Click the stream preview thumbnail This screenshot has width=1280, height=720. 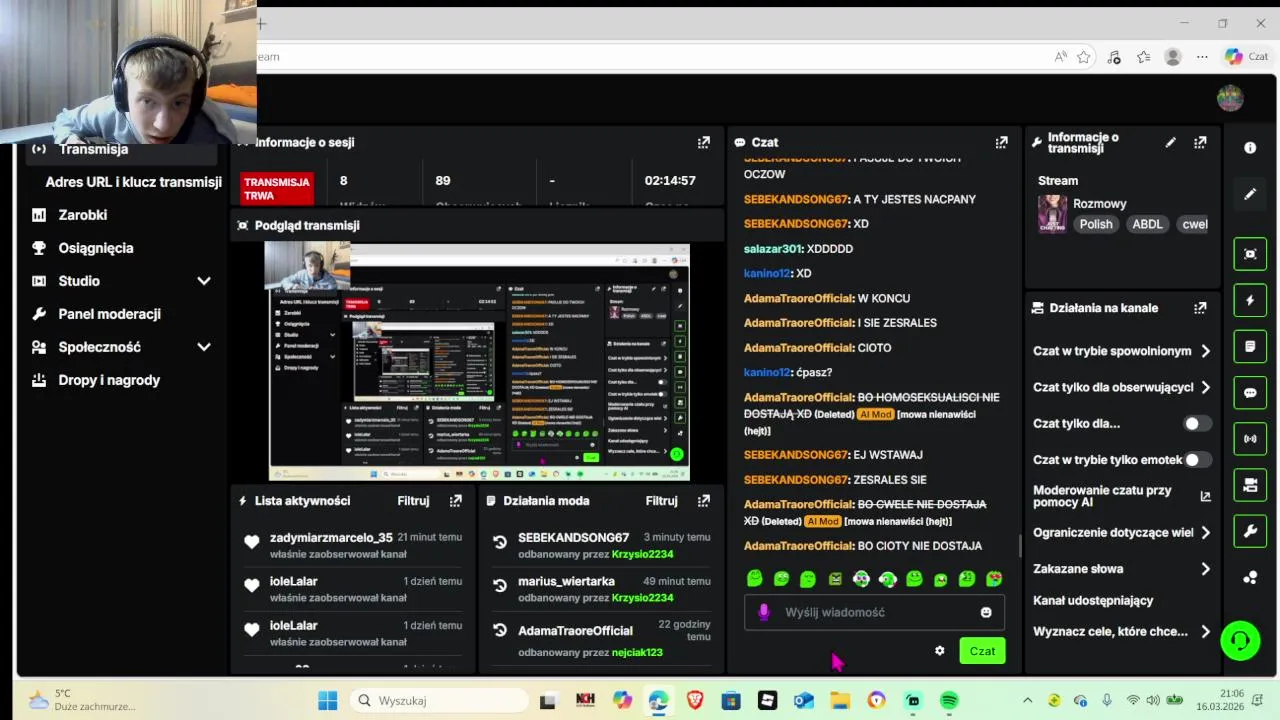(479, 362)
